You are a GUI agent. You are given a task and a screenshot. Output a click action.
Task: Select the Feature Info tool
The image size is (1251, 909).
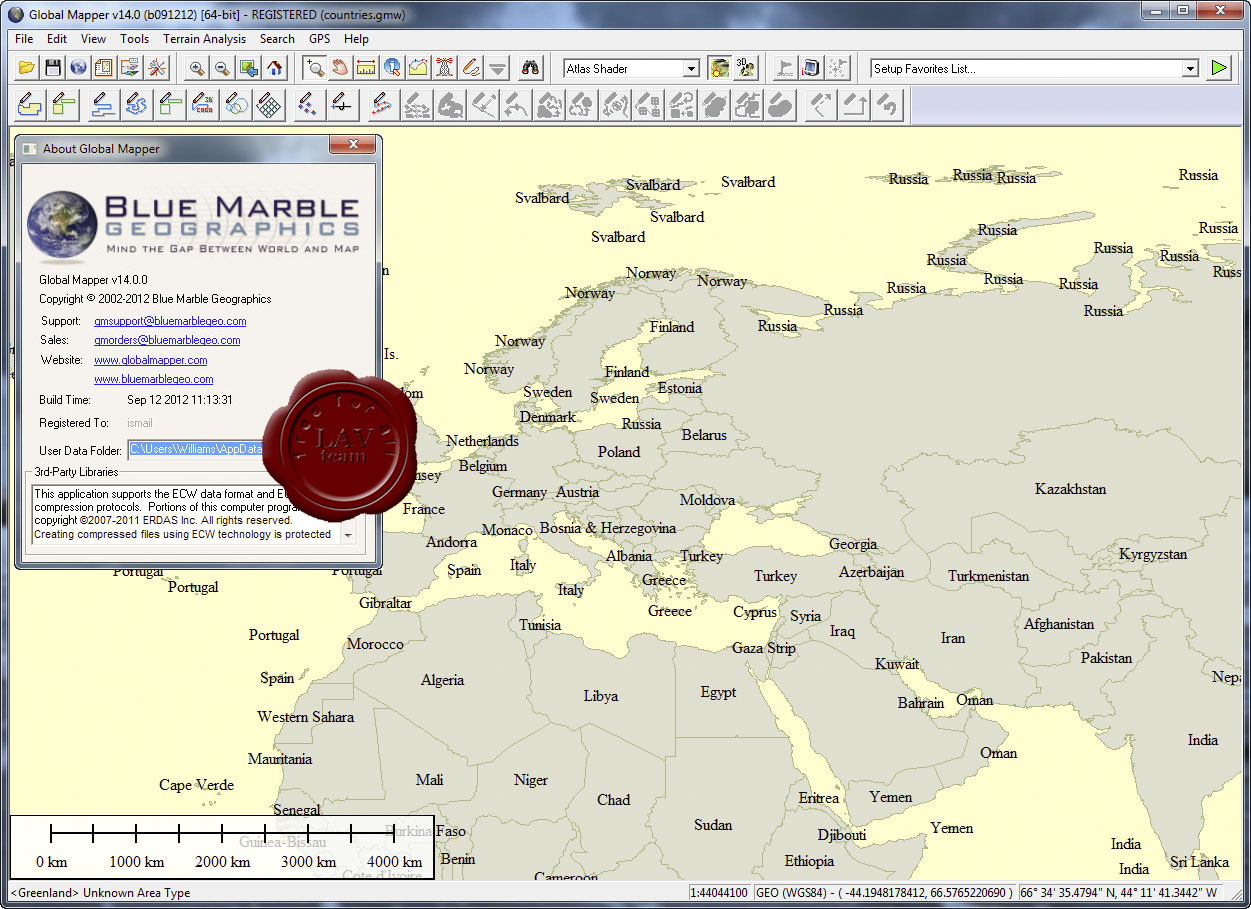click(x=393, y=69)
